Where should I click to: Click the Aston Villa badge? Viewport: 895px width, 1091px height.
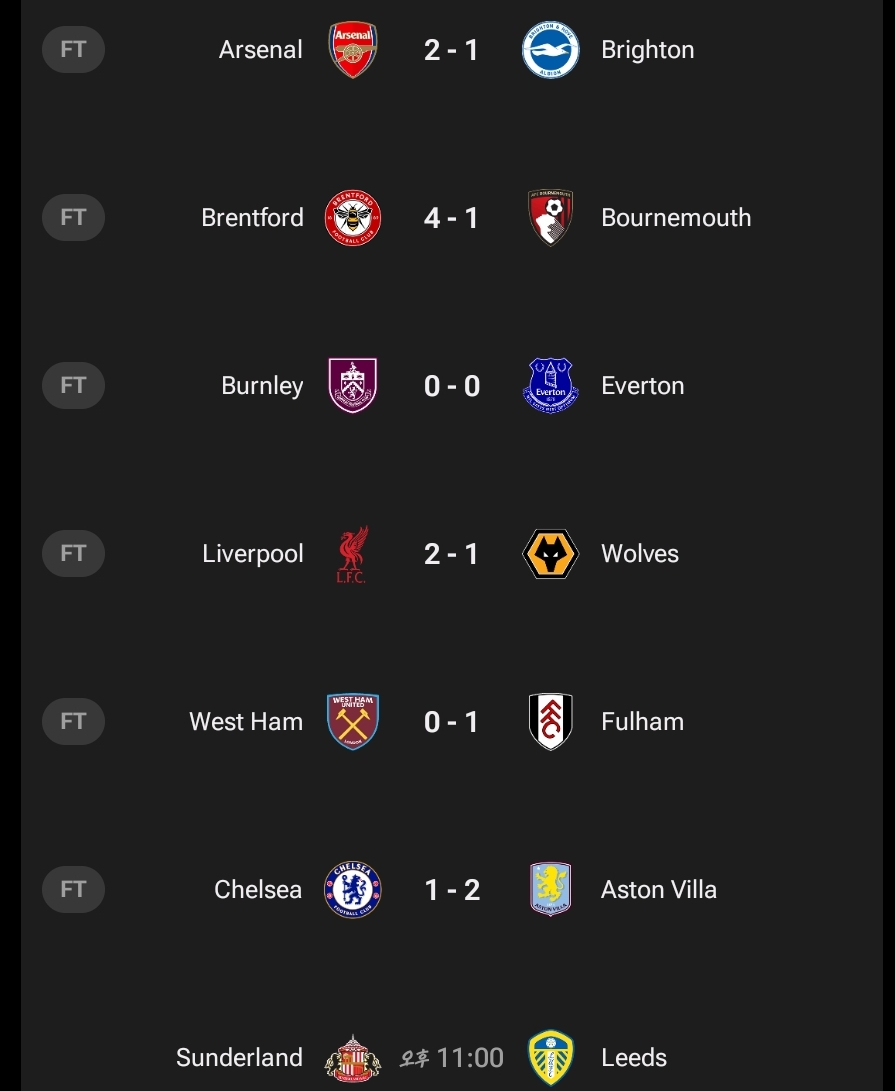pyautogui.click(x=551, y=890)
